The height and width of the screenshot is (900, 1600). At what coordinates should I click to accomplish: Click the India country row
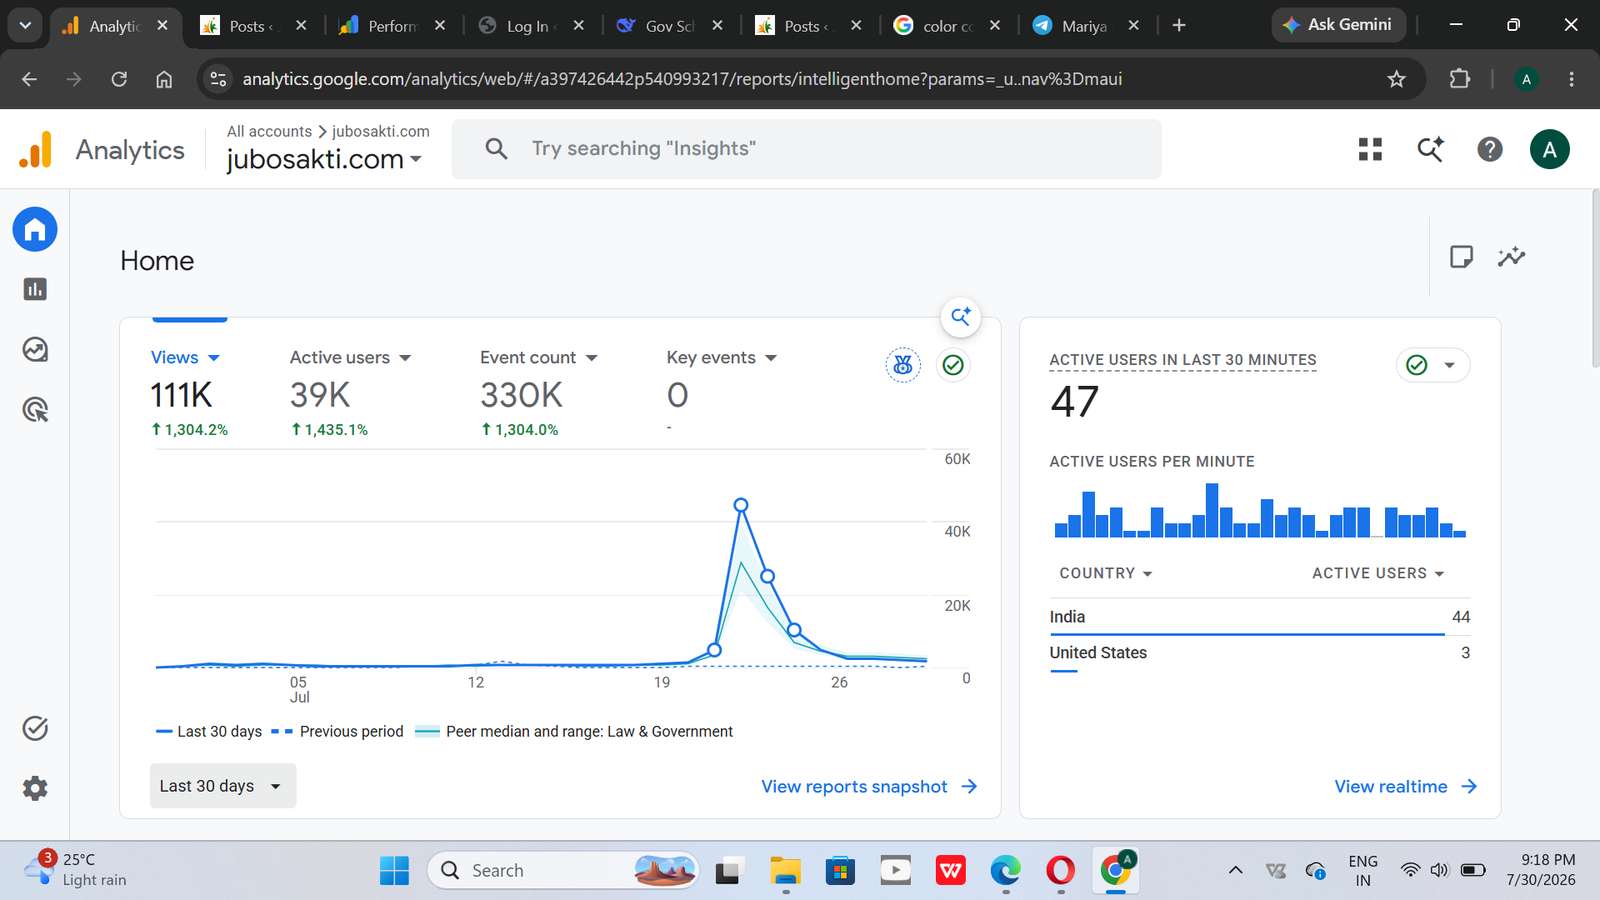[x=1260, y=617]
